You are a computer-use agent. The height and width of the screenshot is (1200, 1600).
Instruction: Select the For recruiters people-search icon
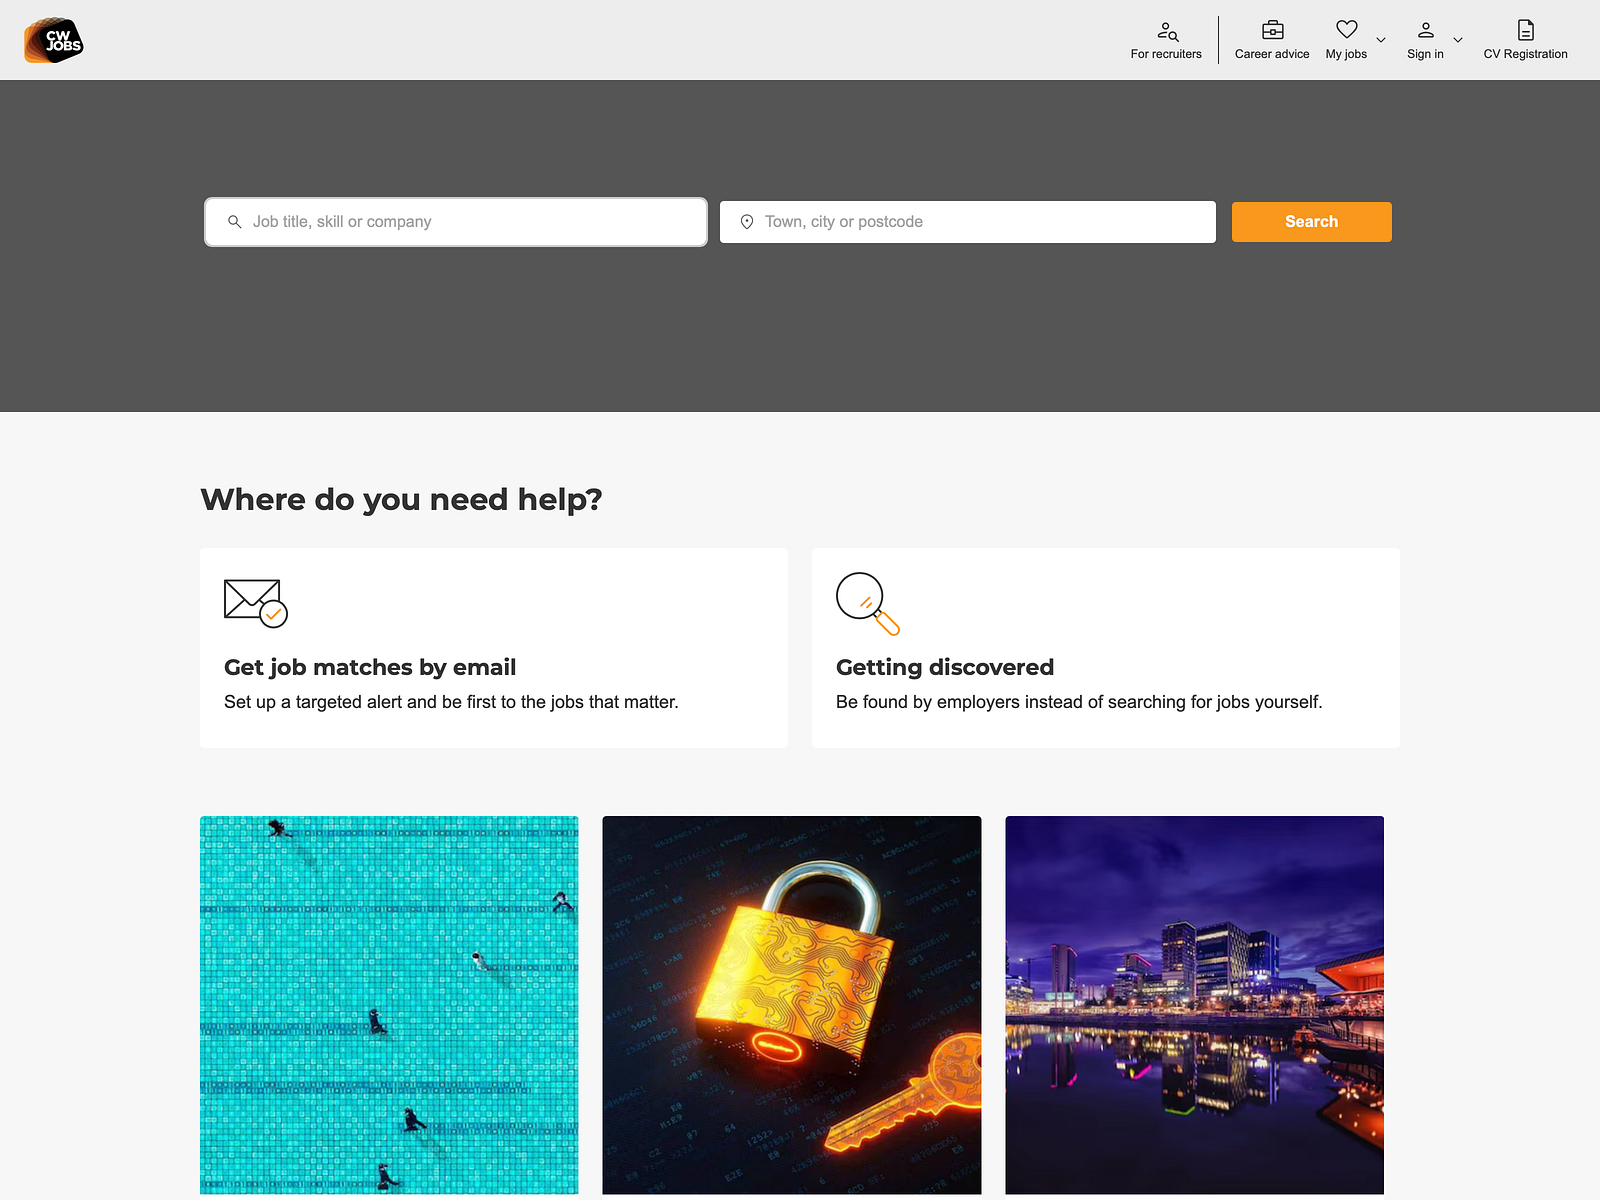tap(1166, 31)
